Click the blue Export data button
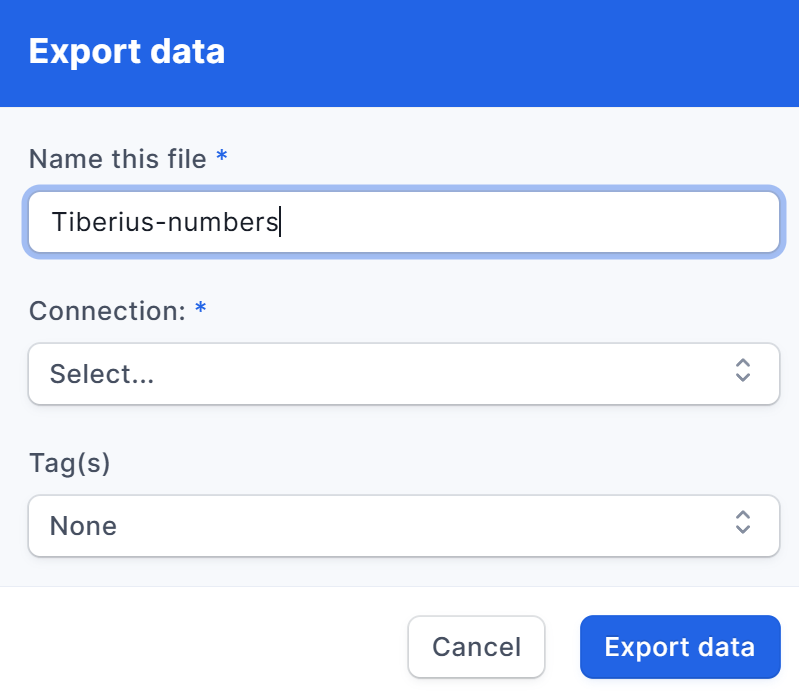Image resolution: width=799 pixels, height=700 pixels. coord(680,647)
